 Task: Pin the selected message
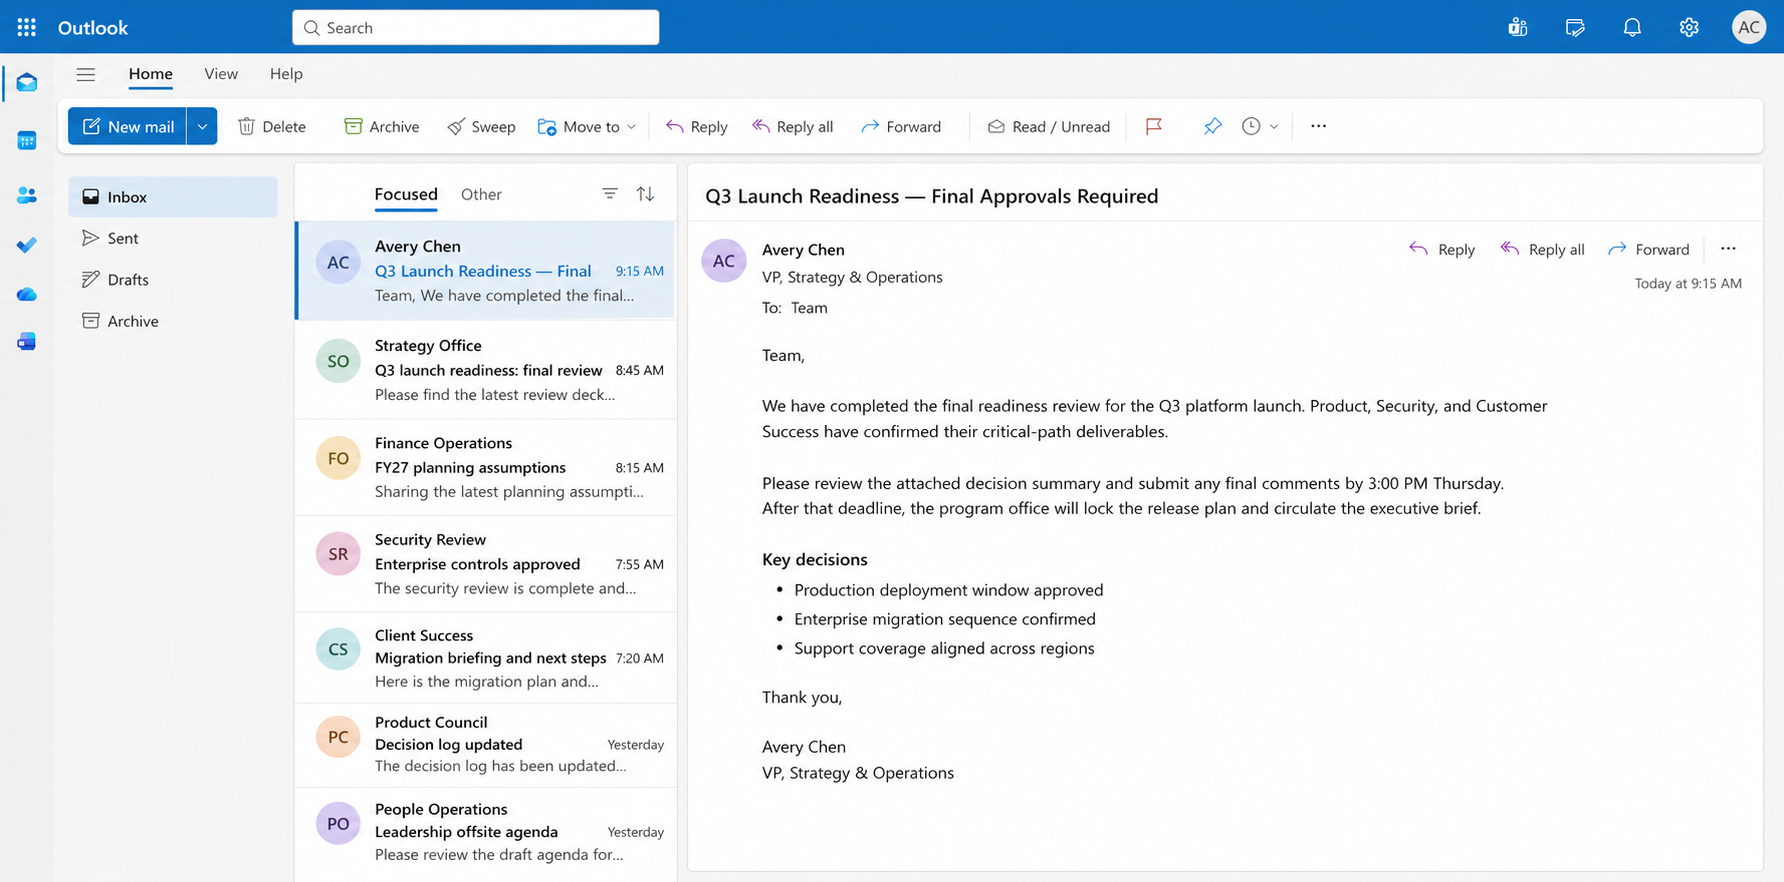click(1212, 126)
